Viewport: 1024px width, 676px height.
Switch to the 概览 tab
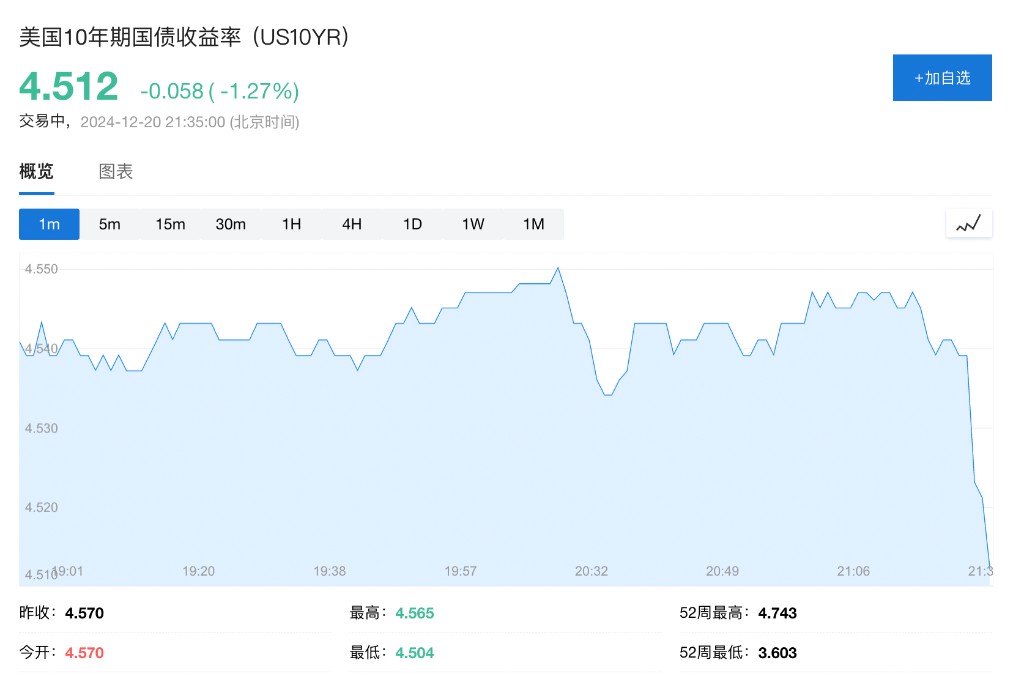tap(37, 172)
